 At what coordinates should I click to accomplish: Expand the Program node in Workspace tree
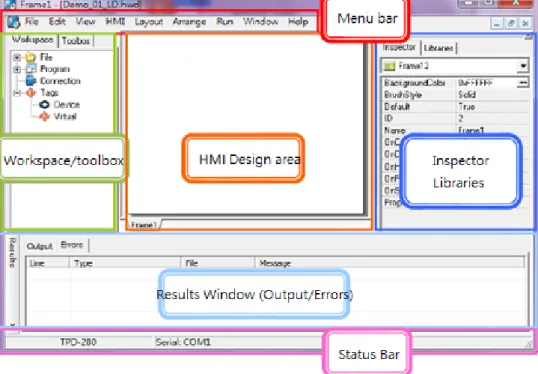[x=17, y=69]
